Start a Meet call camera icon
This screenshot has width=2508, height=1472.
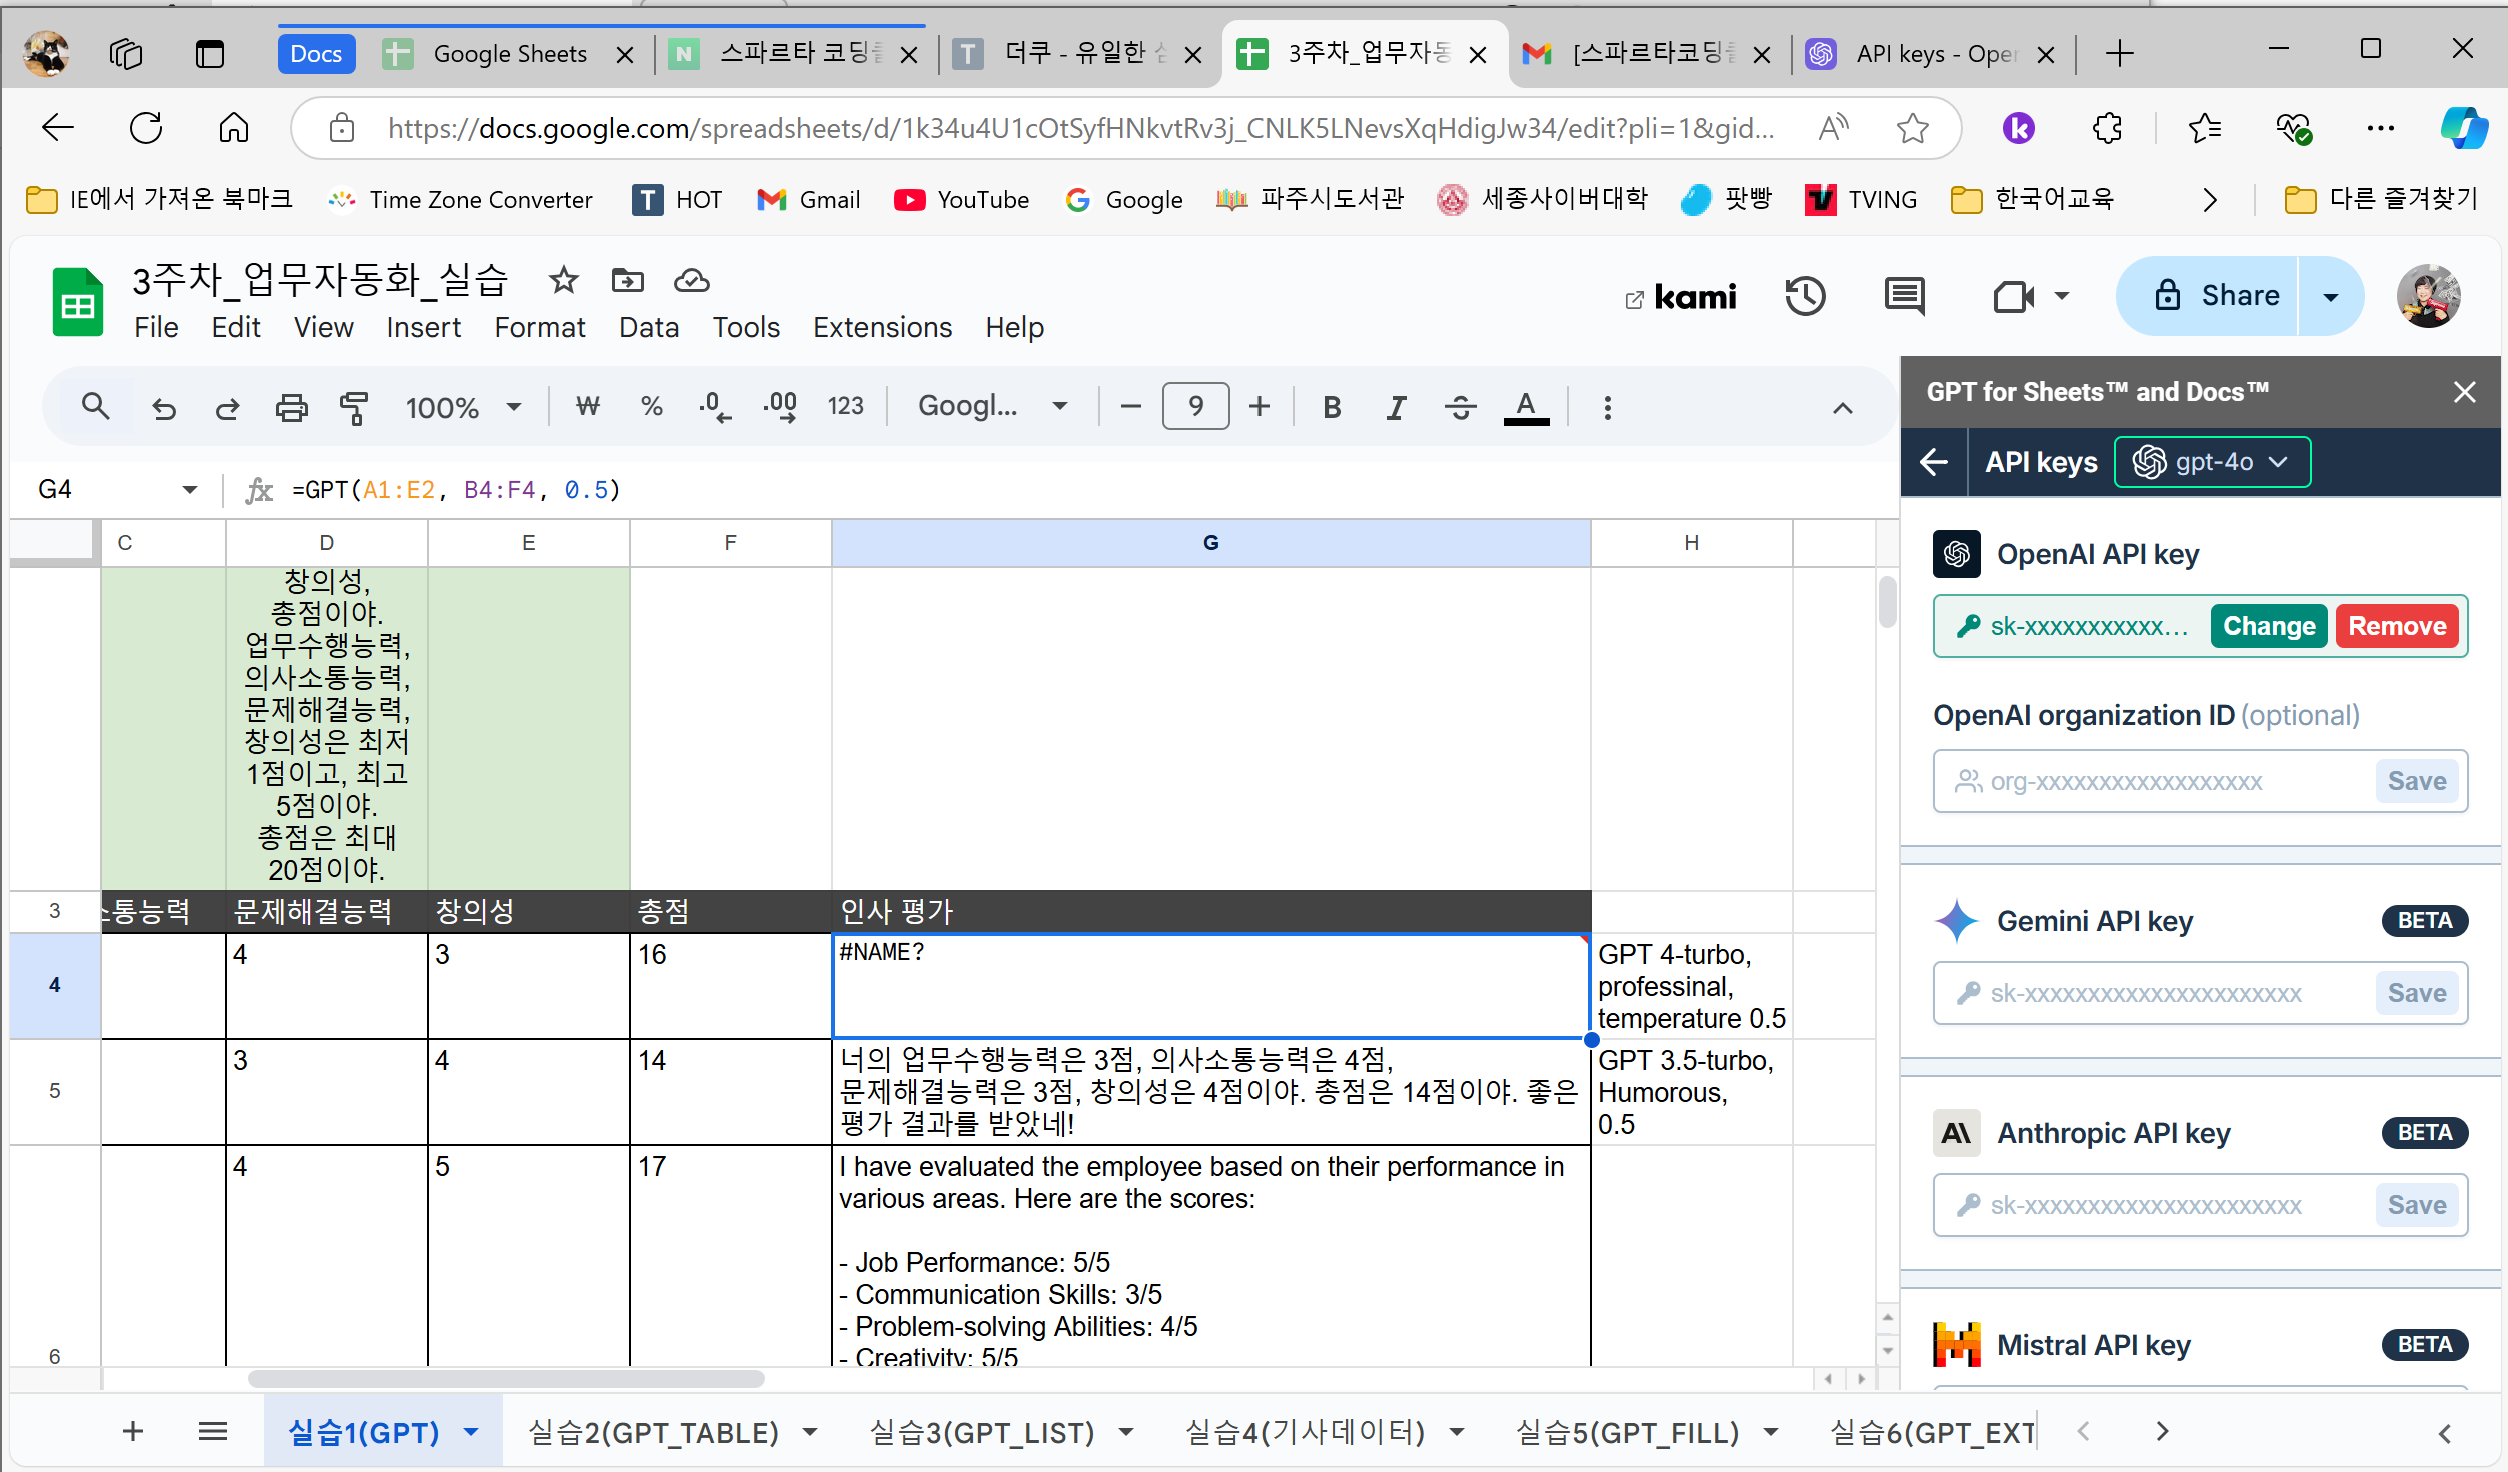pos(2014,296)
